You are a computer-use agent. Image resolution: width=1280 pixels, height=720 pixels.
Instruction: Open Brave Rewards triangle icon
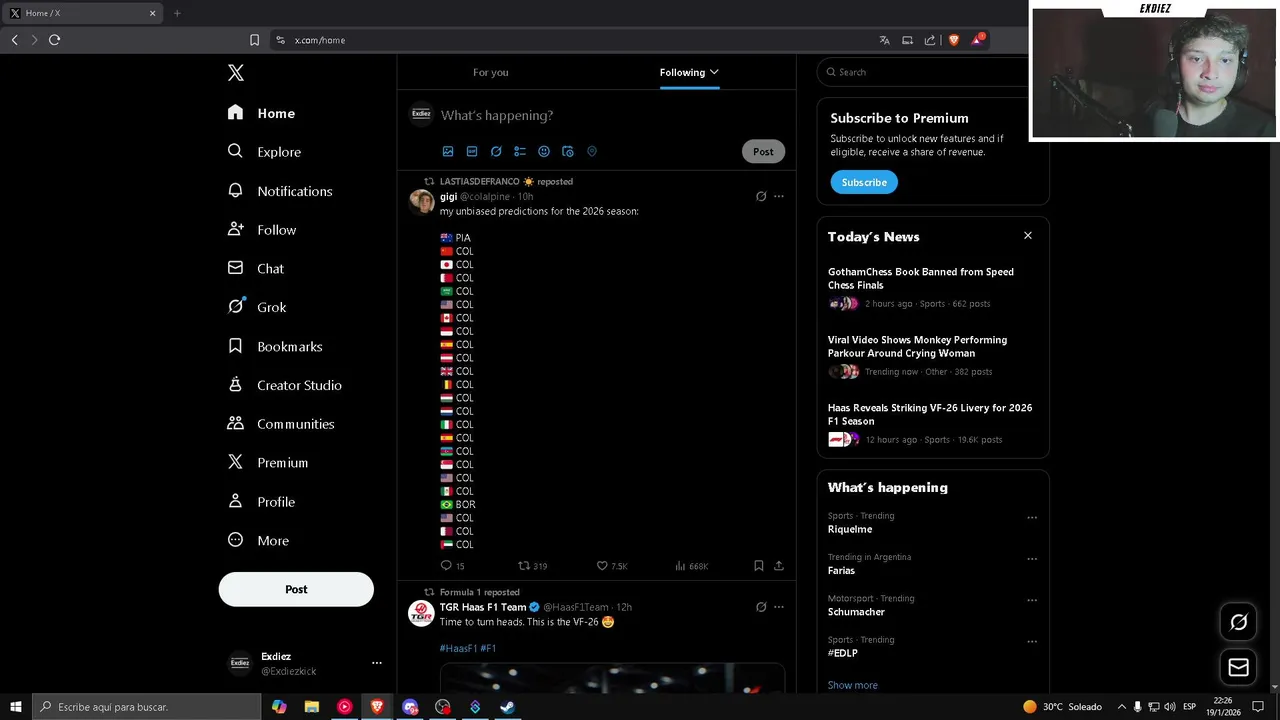click(977, 40)
